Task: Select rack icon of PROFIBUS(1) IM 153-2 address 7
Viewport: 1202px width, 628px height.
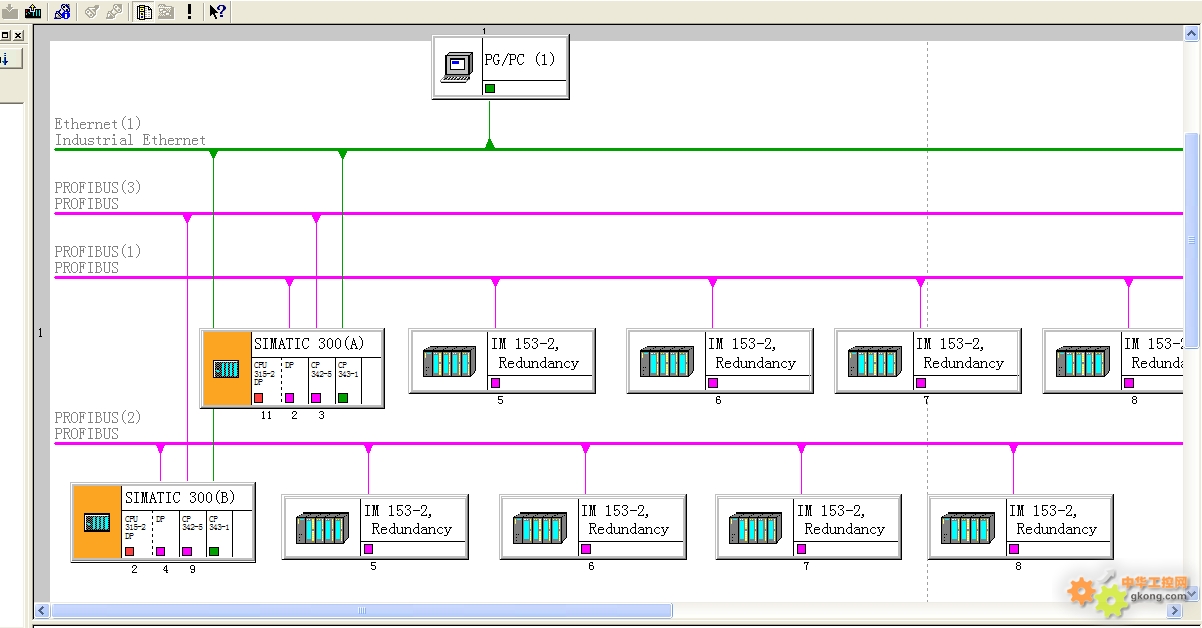Action: (874, 361)
